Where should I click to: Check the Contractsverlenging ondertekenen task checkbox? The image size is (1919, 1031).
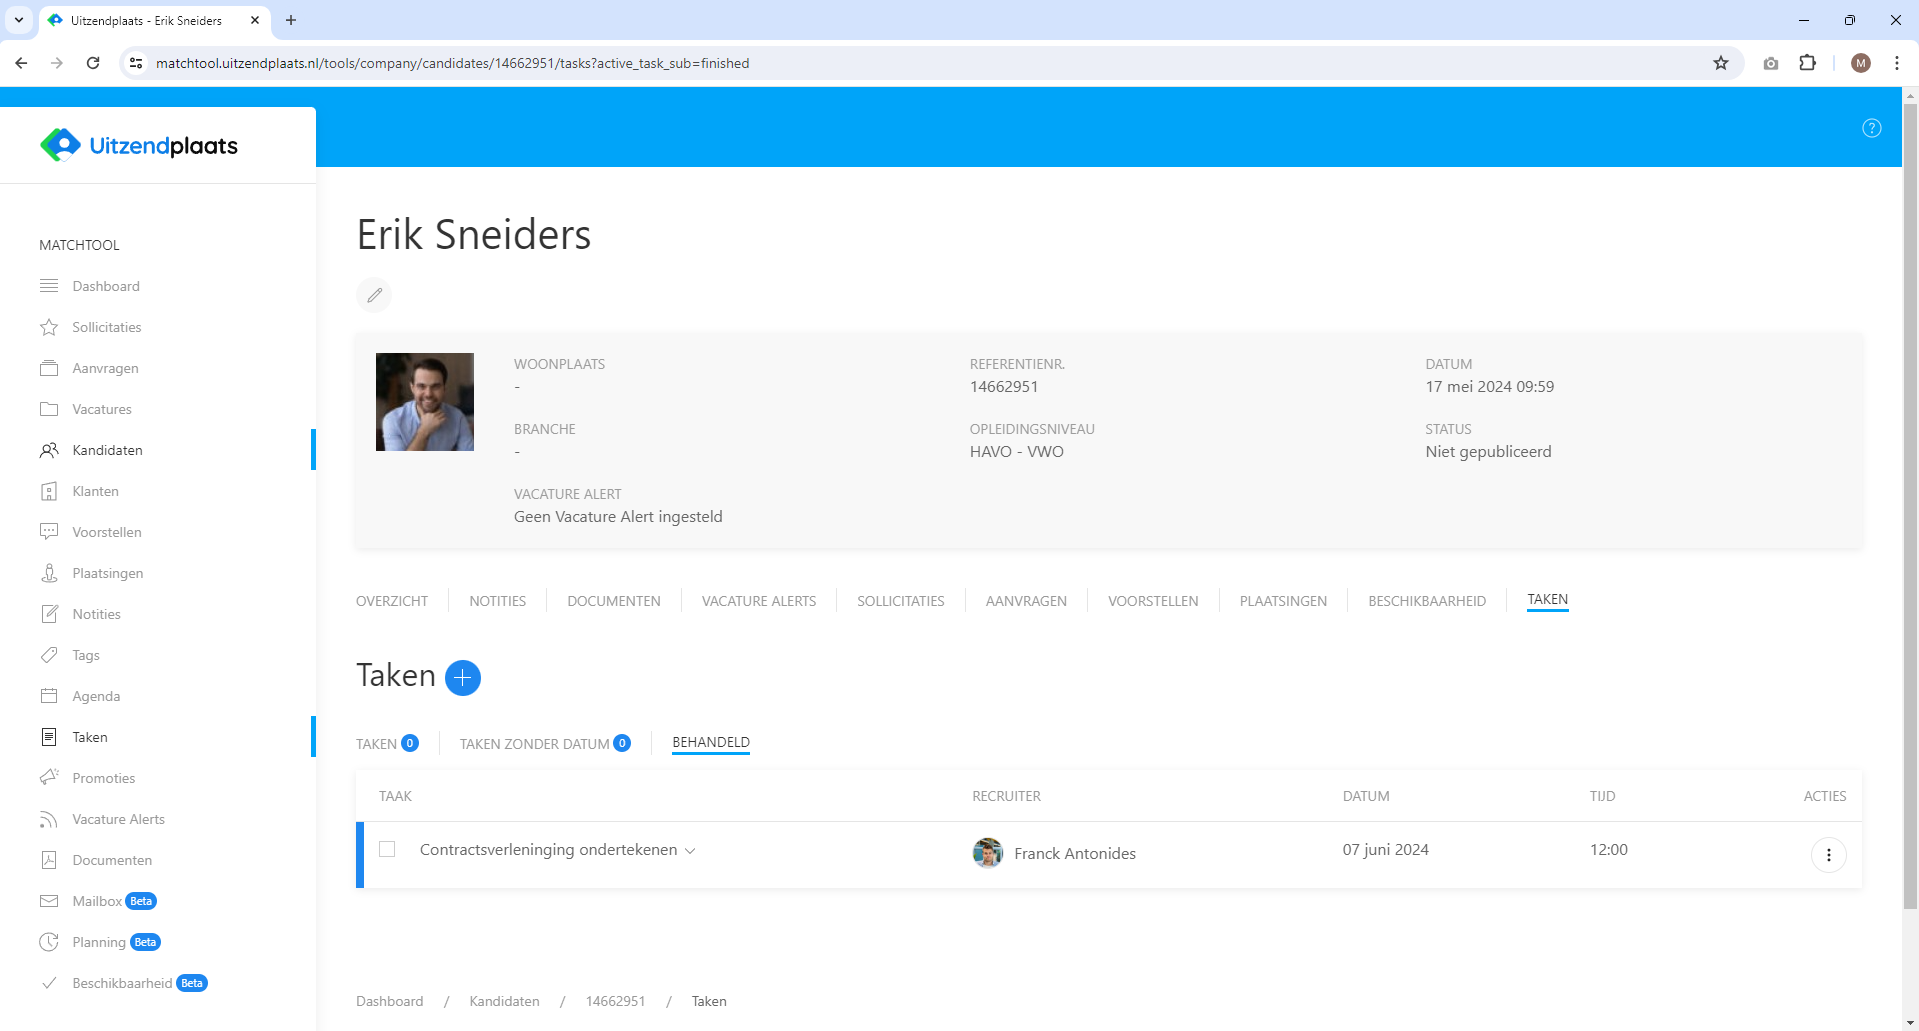pos(387,849)
